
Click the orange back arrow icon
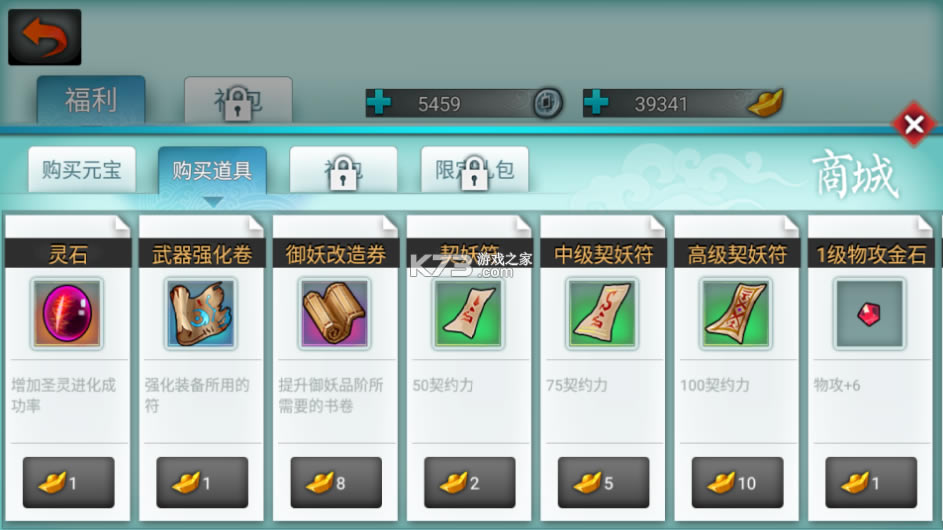45,37
